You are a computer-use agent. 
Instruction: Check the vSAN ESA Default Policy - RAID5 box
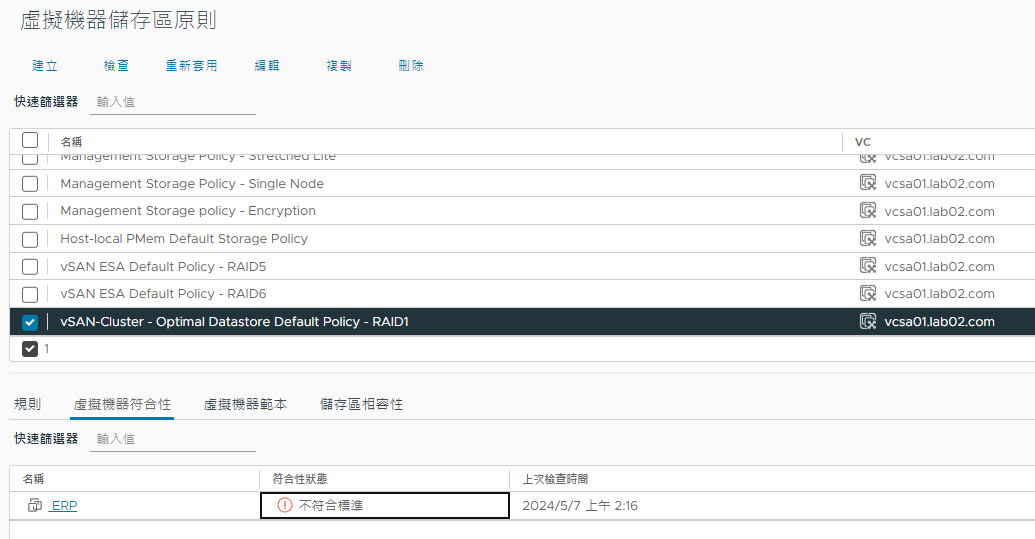tap(30, 267)
